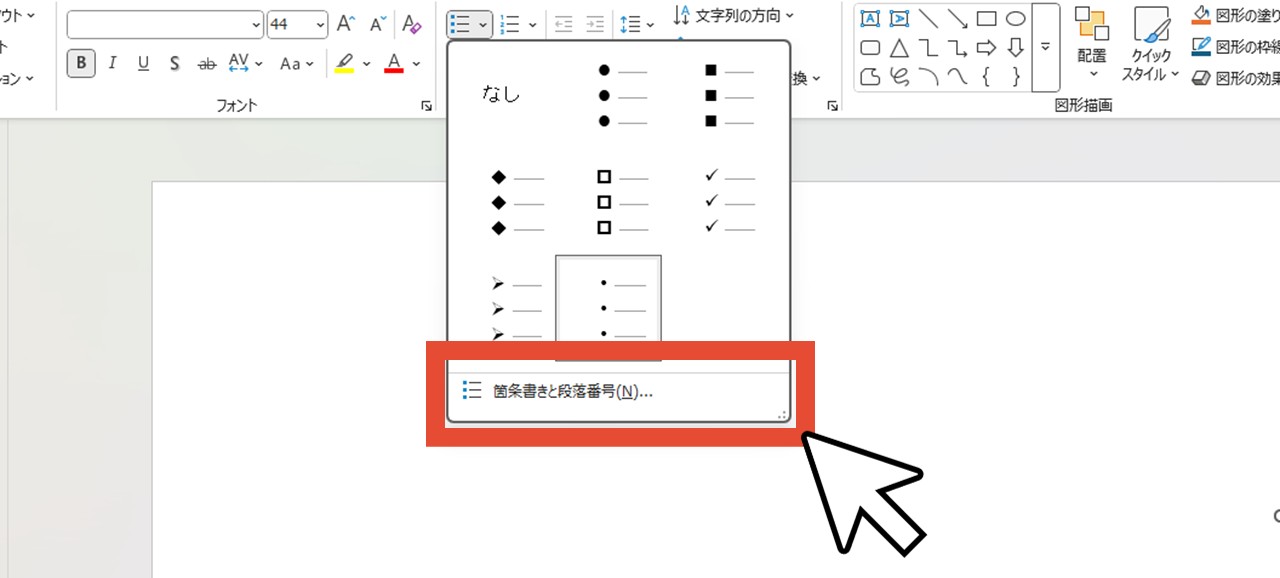Image resolution: width=1280 pixels, height=578 pixels.
Task: Select scribble shape tool
Action: 899,76
